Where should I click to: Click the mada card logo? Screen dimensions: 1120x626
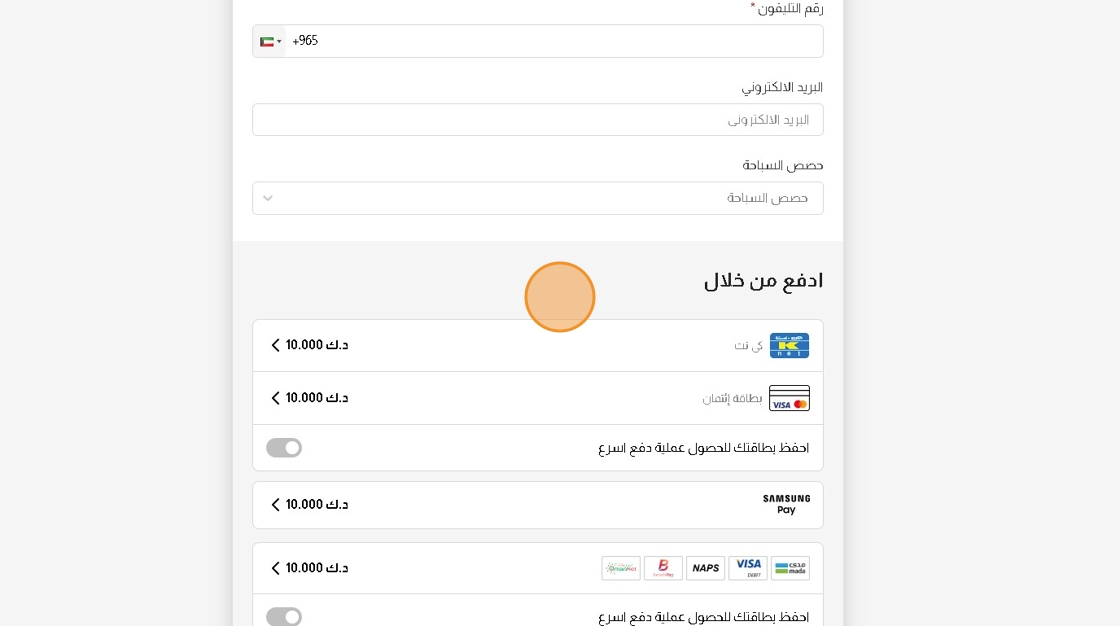click(x=790, y=568)
